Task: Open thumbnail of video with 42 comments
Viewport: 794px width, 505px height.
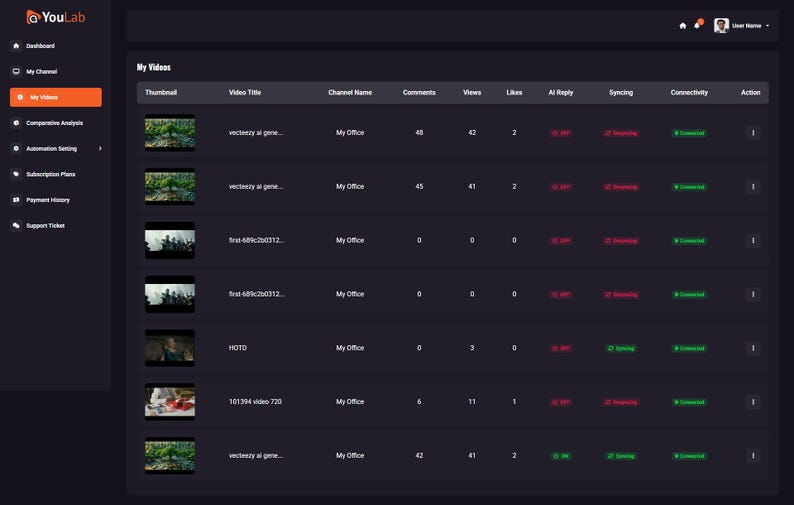Action: pyautogui.click(x=170, y=455)
